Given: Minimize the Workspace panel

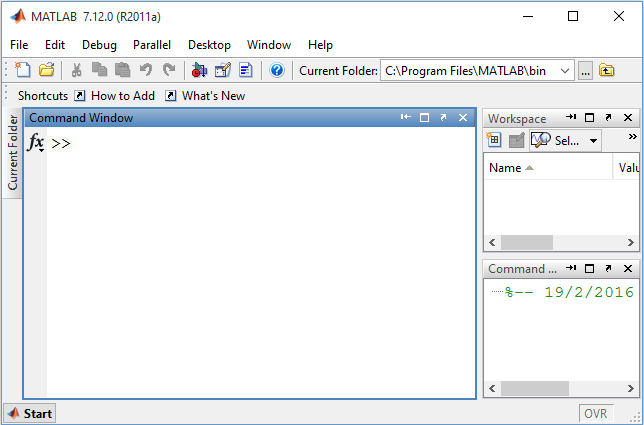Looking at the screenshot, I should pos(571,117).
